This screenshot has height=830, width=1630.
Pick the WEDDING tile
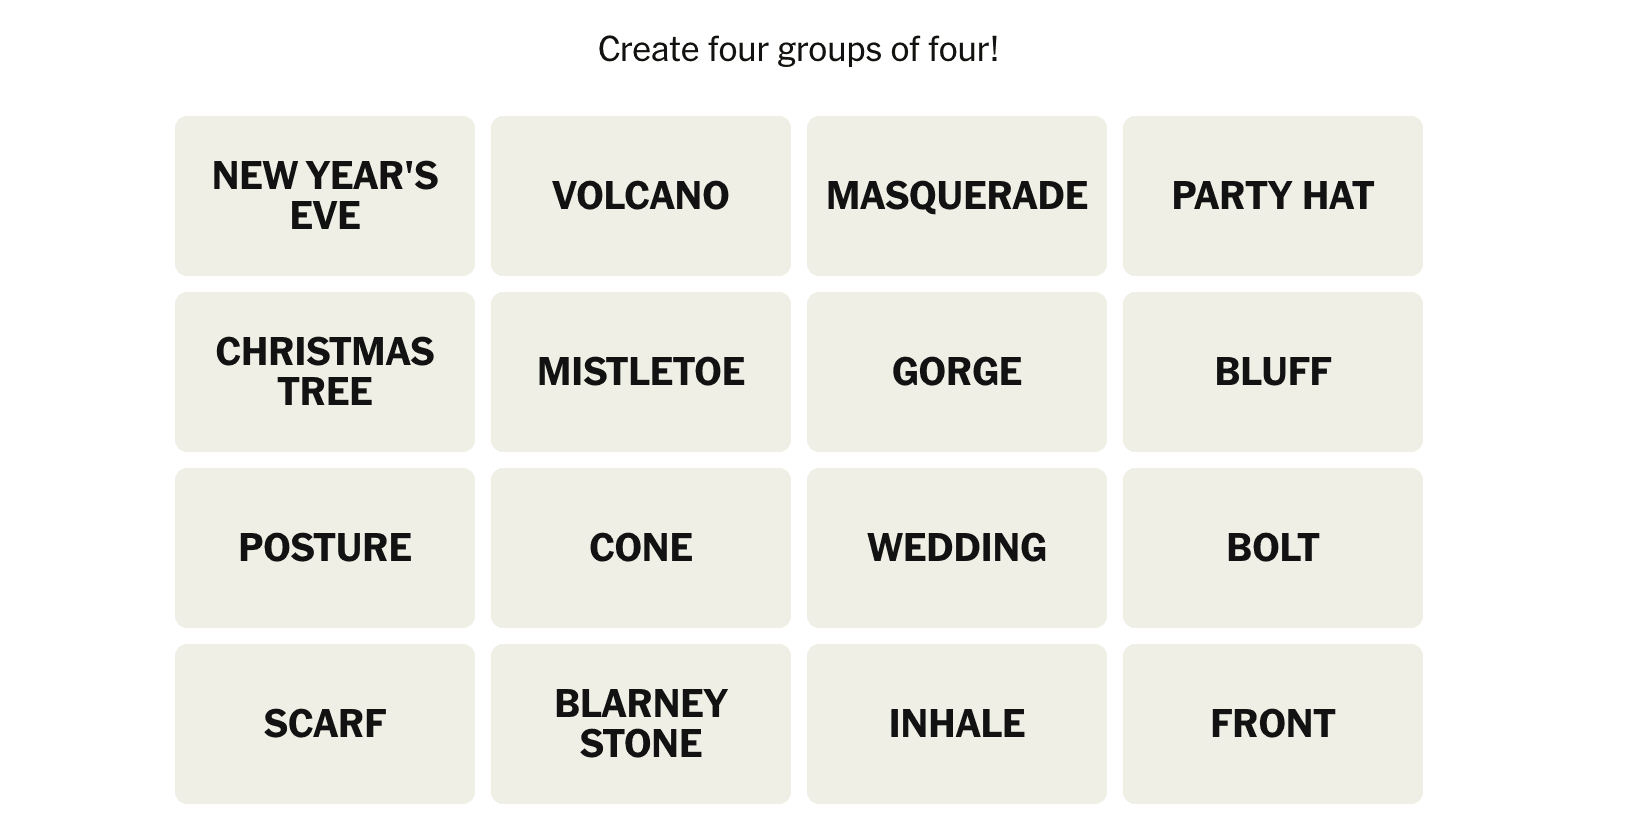(x=957, y=548)
